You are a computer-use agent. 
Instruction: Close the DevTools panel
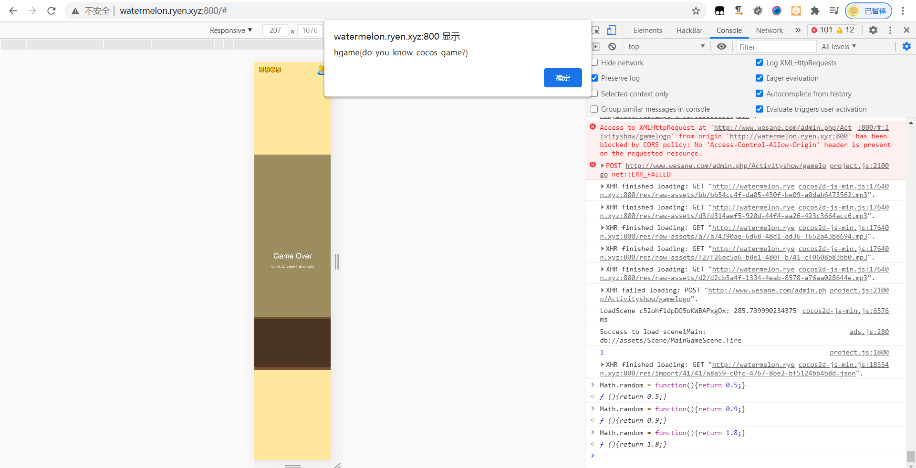click(x=906, y=30)
